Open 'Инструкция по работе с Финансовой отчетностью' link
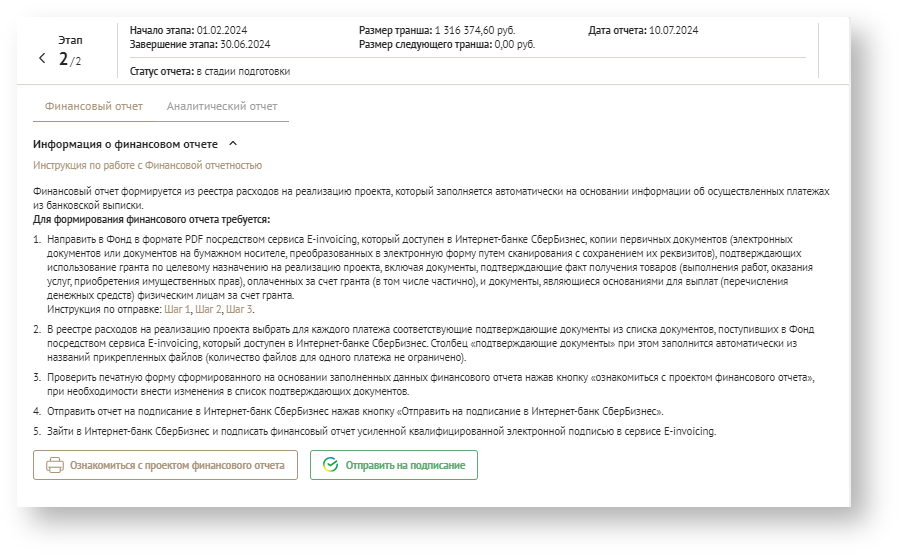899x555 pixels. 147,165
